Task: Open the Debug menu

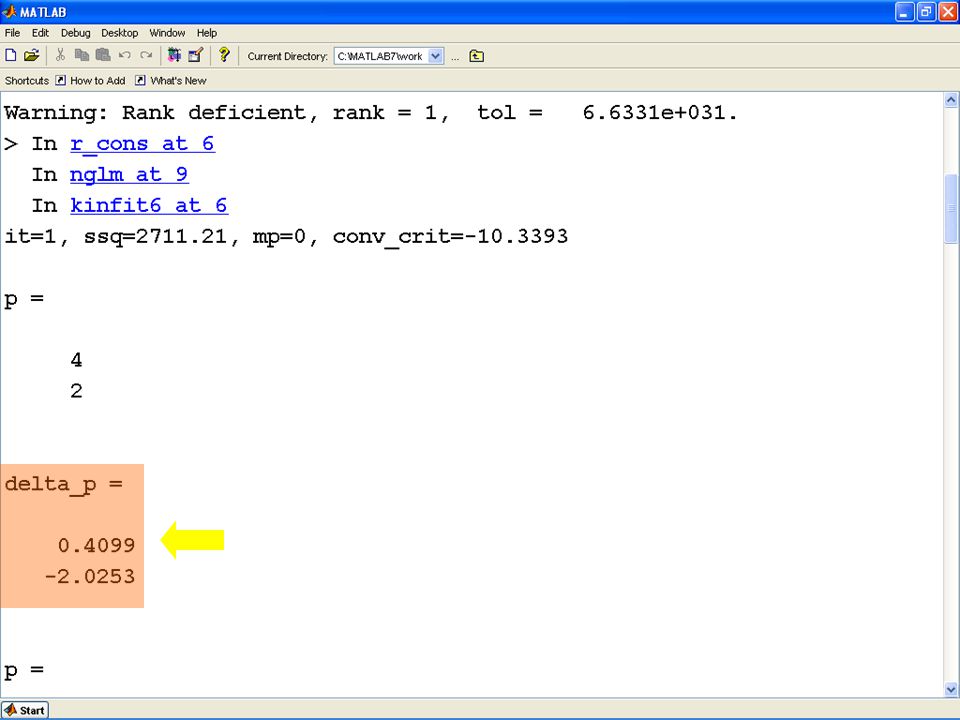Action: (x=75, y=33)
